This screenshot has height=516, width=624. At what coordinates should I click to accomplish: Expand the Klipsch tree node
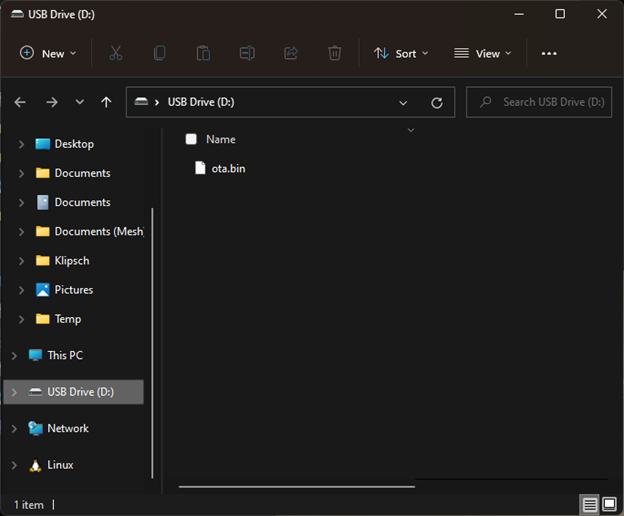pyautogui.click(x=21, y=261)
